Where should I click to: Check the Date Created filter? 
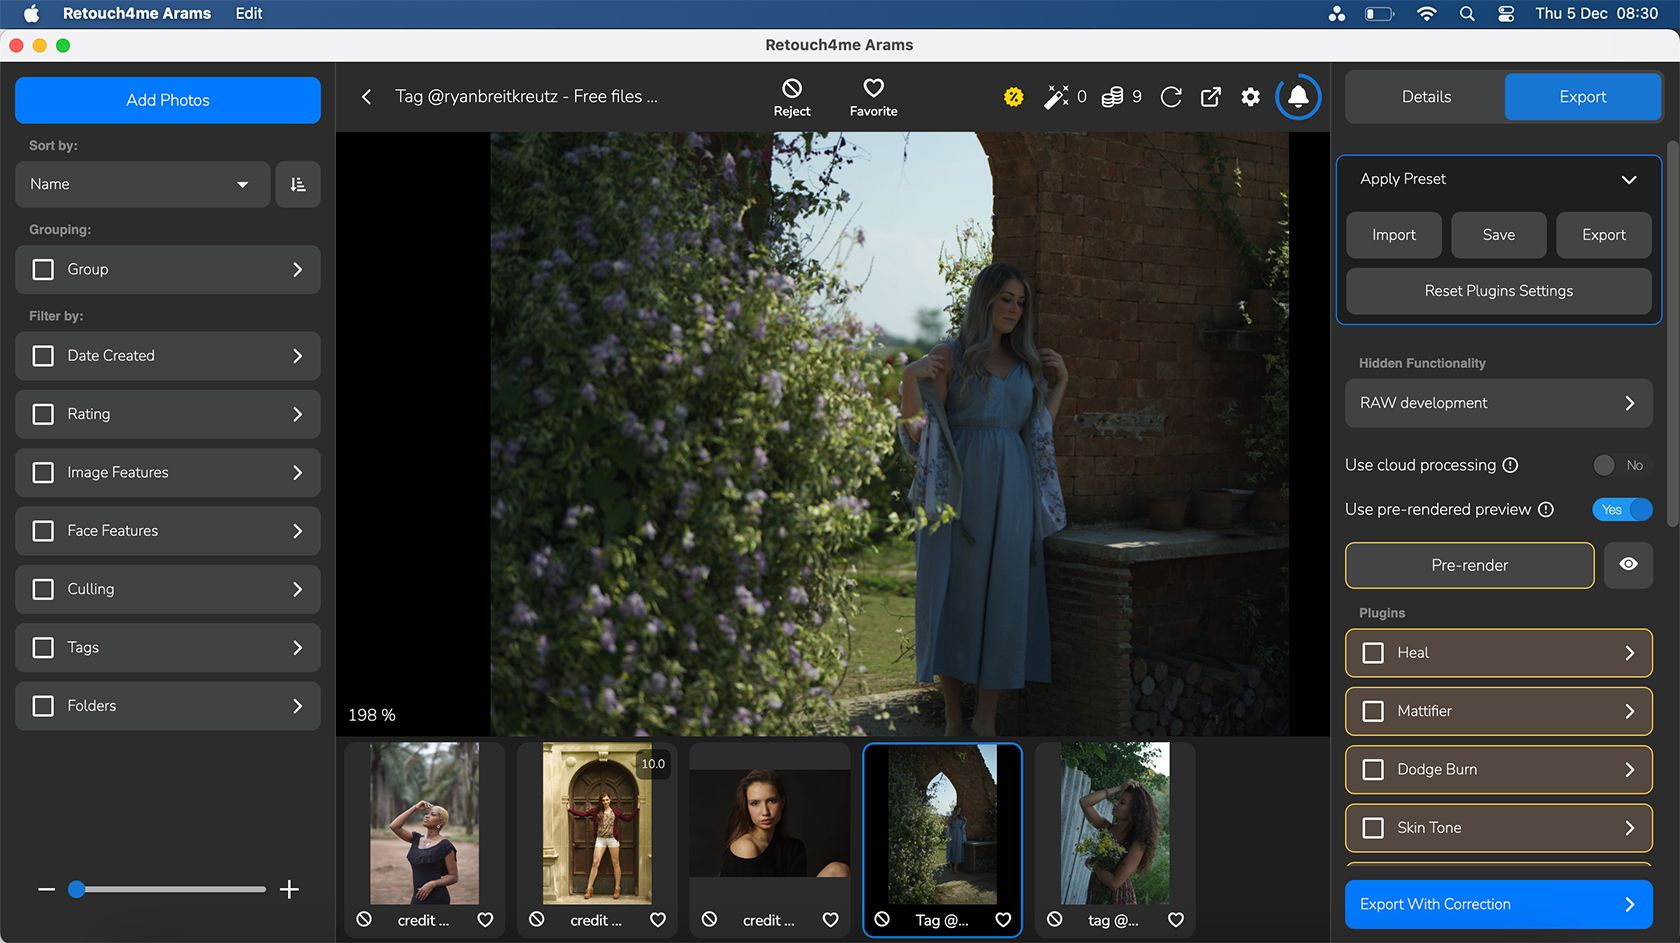click(43, 356)
